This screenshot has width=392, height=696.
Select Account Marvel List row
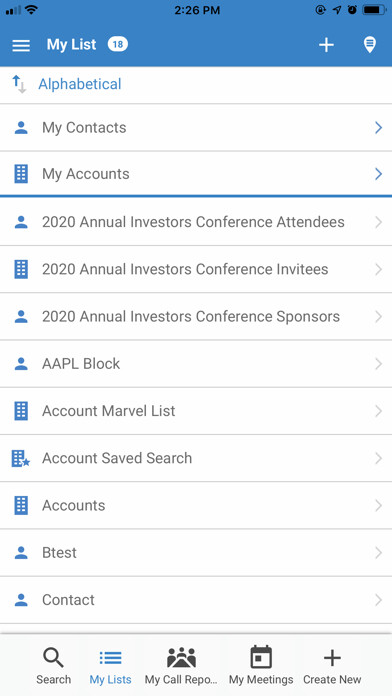pos(196,411)
